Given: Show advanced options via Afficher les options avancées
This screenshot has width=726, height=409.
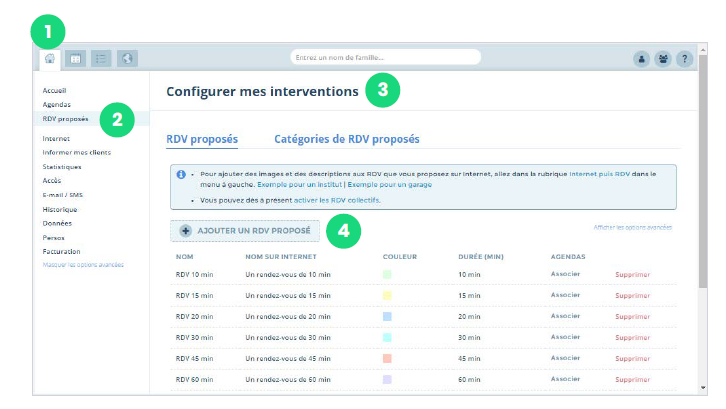Looking at the screenshot, I should click(x=632, y=228).
